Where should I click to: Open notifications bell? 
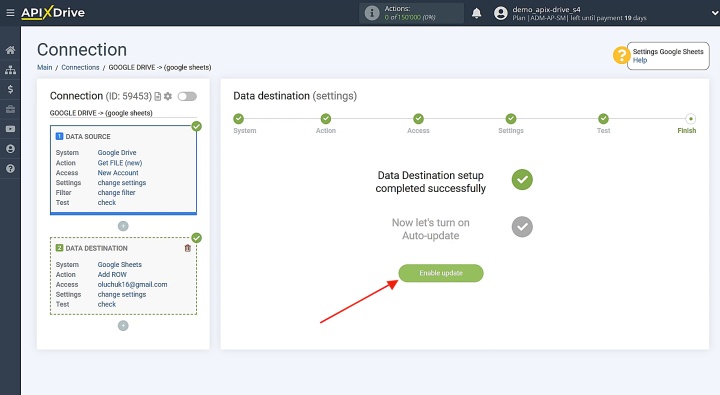pos(477,13)
